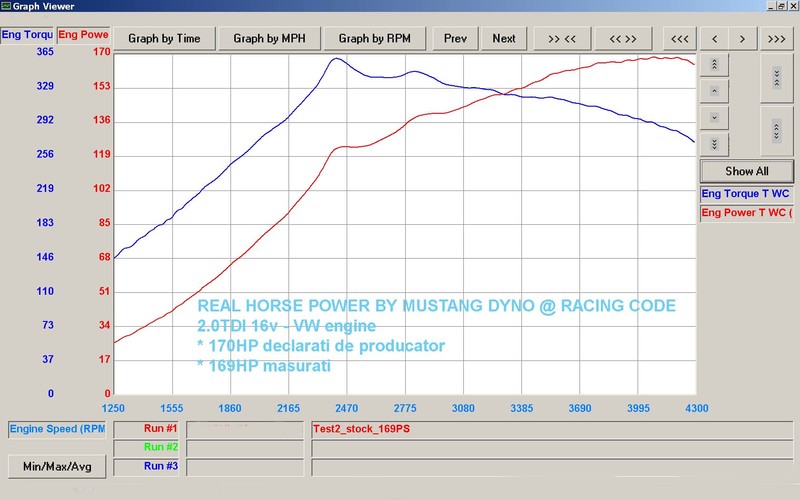The height and width of the screenshot is (500, 800).
Task: Click Show All button
Action: (x=747, y=171)
